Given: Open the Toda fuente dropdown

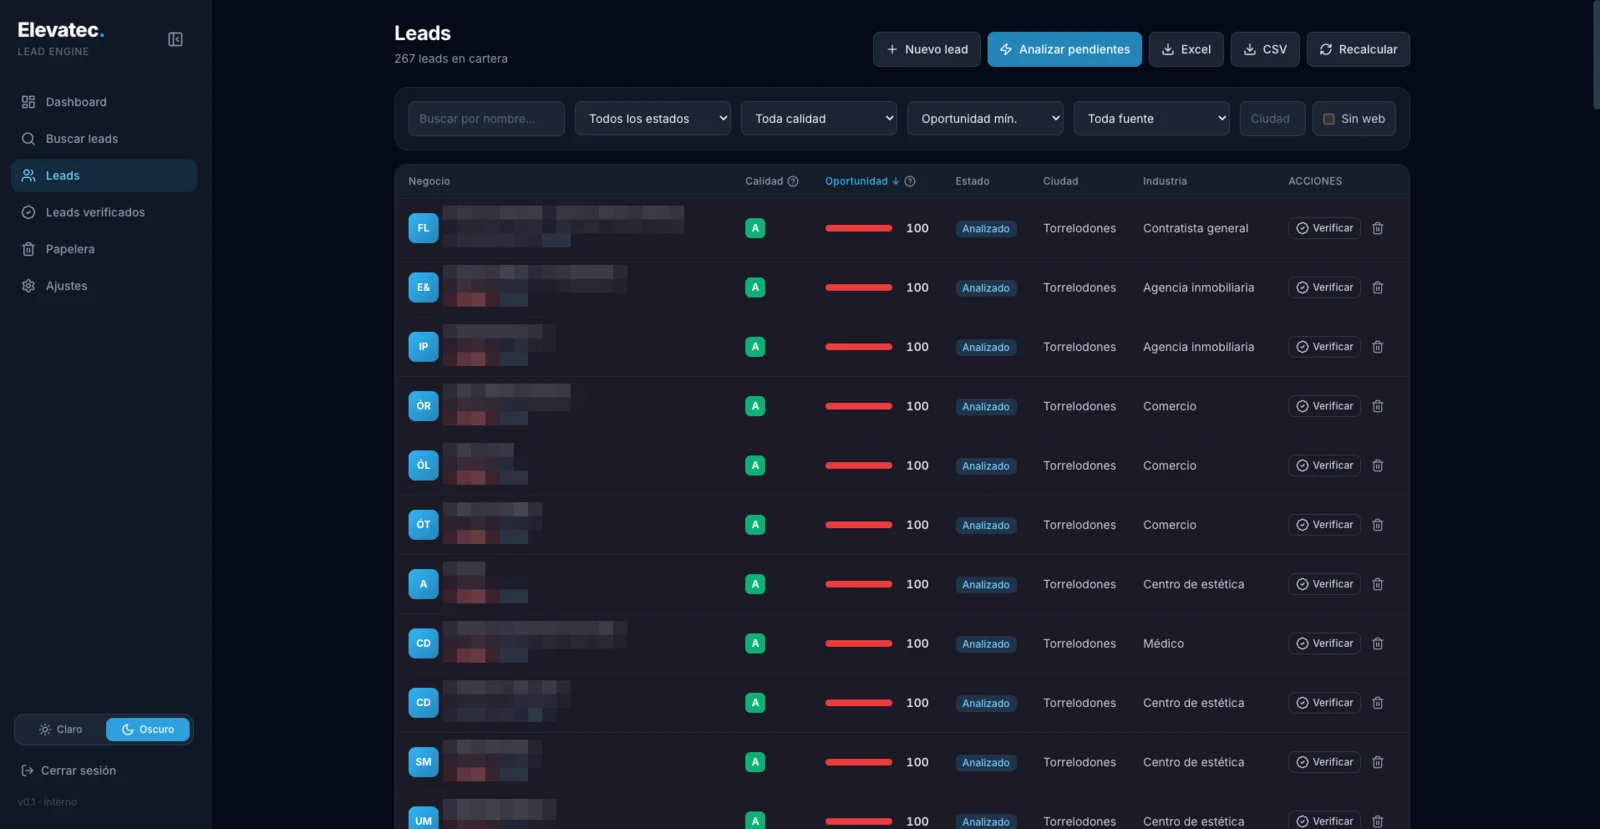Looking at the screenshot, I should (x=1151, y=118).
